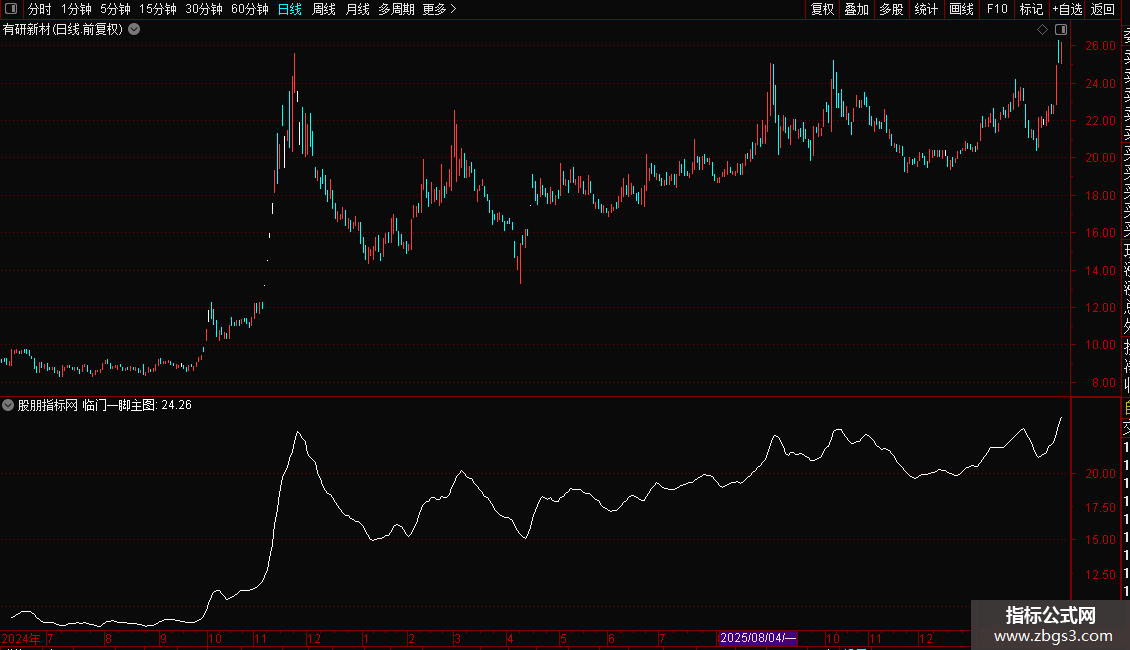Switch to 月线 monthly chart
This screenshot has width=1130, height=650.
click(357, 9)
